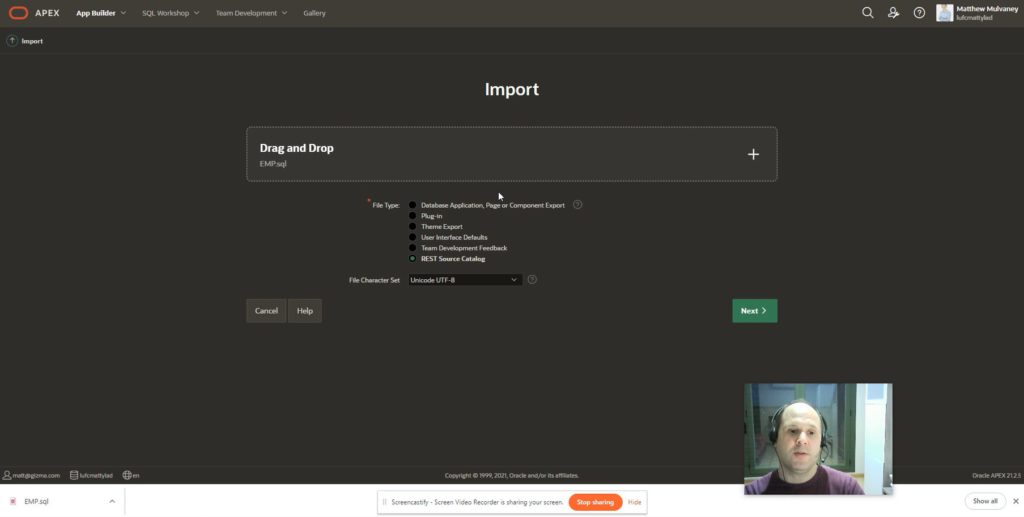Click the matt@gizma.com user icon
Image resolution: width=1024 pixels, height=517 pixels.
coord(7,475)
